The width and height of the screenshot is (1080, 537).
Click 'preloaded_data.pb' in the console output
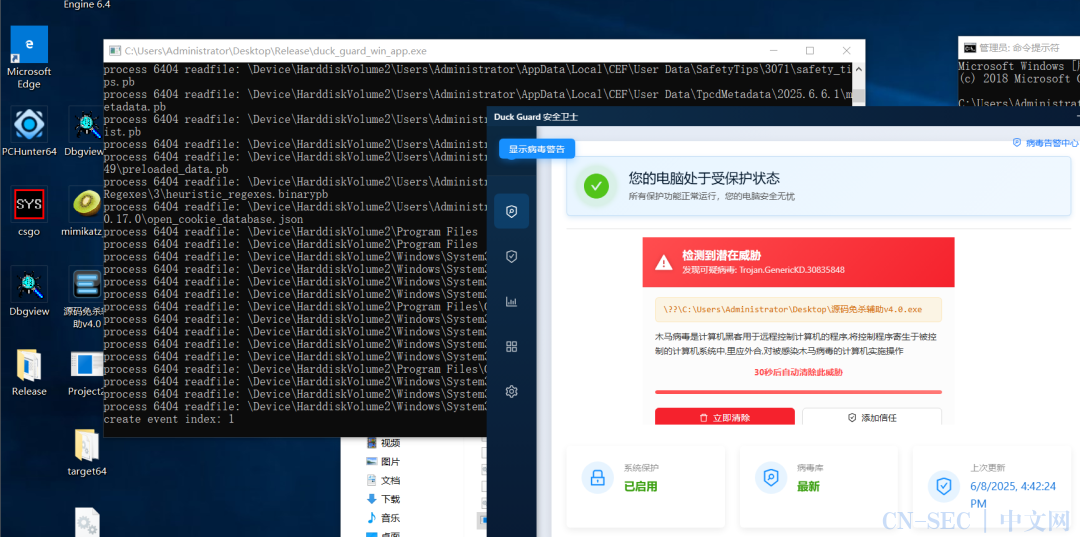pos(175,169)
